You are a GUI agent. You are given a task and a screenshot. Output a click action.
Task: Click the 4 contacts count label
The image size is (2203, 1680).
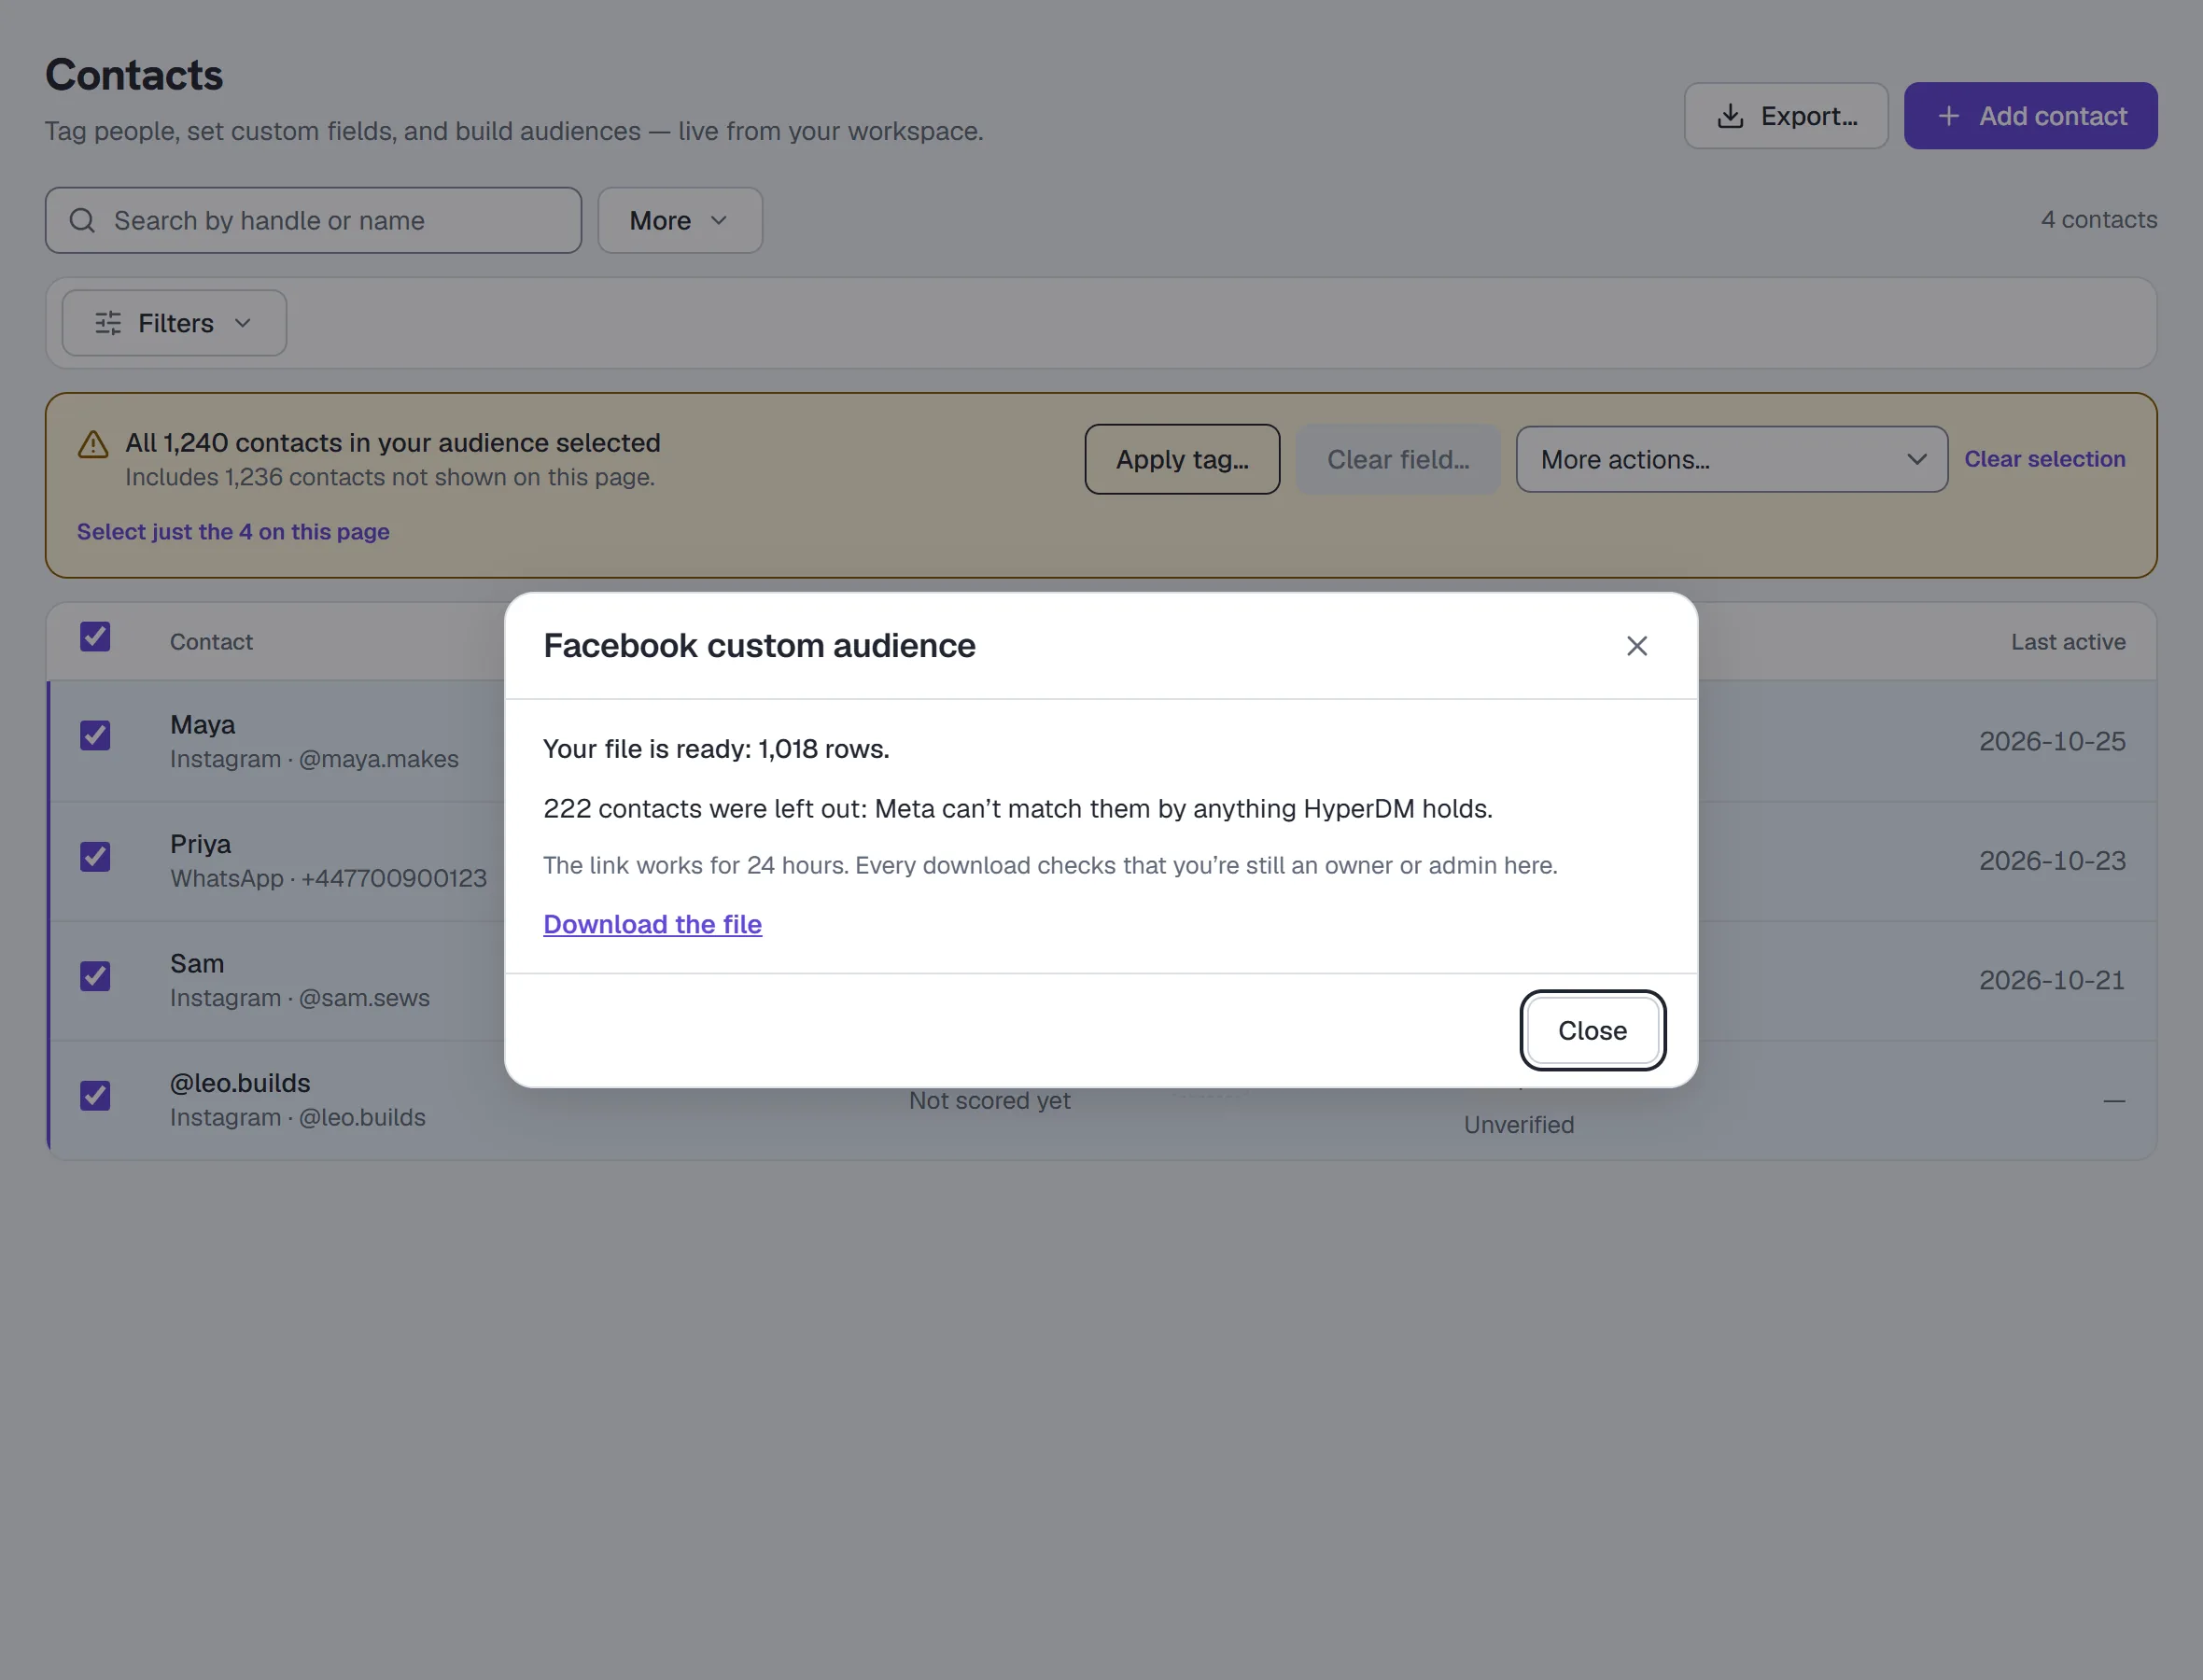click(x=2098, y=220)
